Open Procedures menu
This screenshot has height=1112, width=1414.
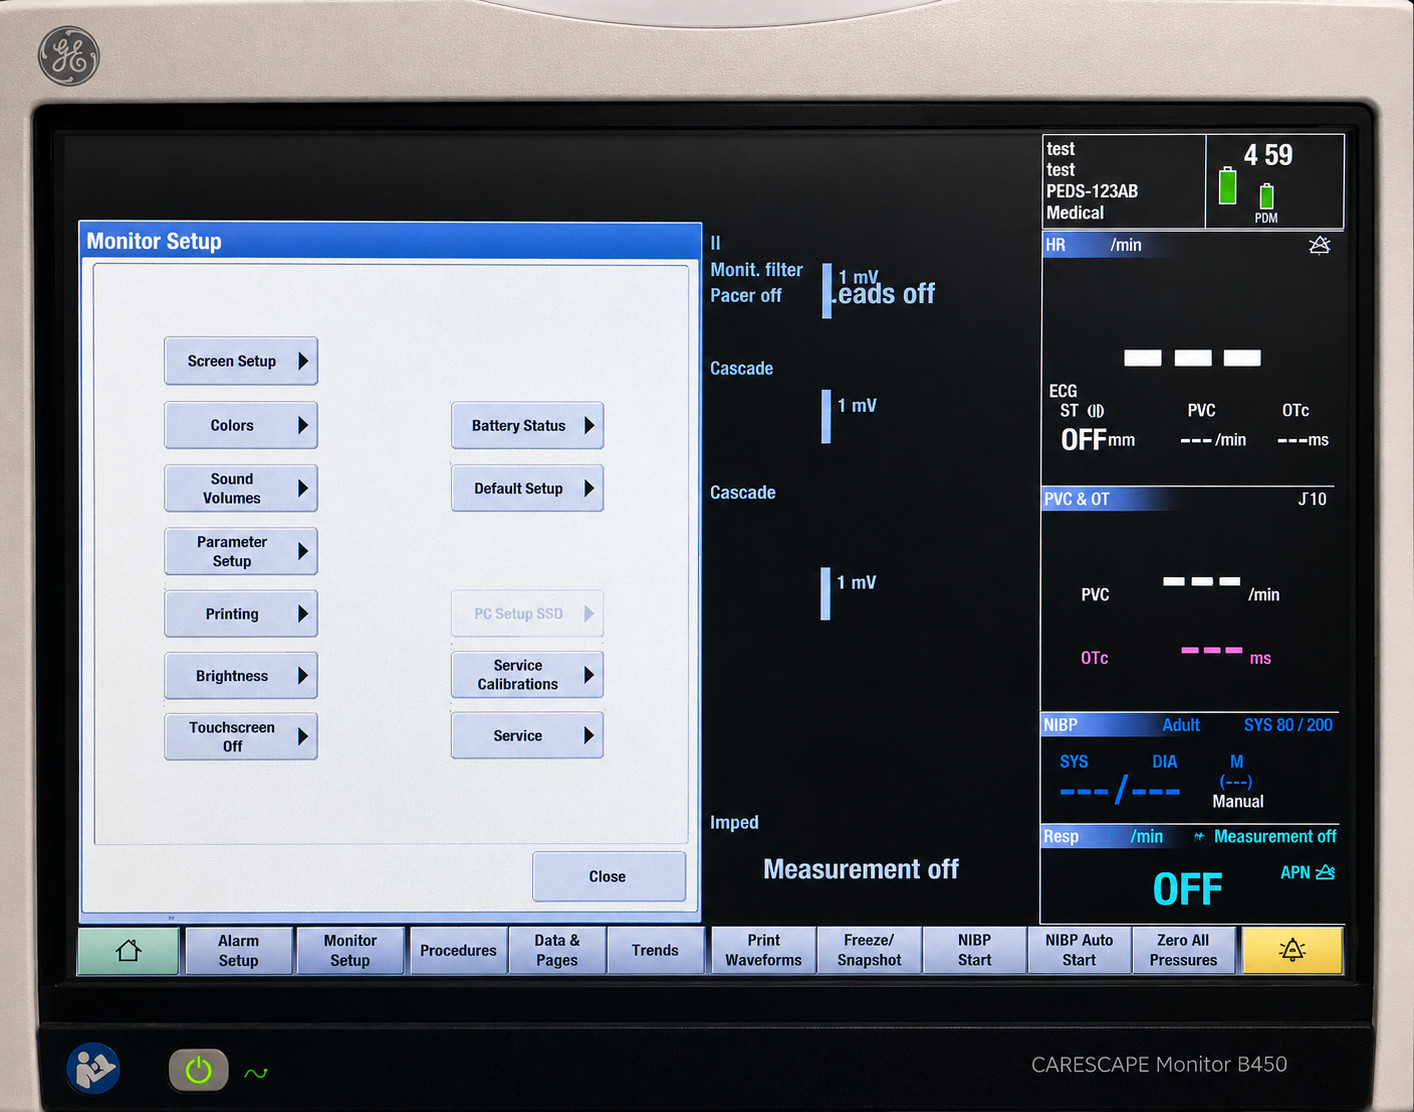[x=458, y=950]
